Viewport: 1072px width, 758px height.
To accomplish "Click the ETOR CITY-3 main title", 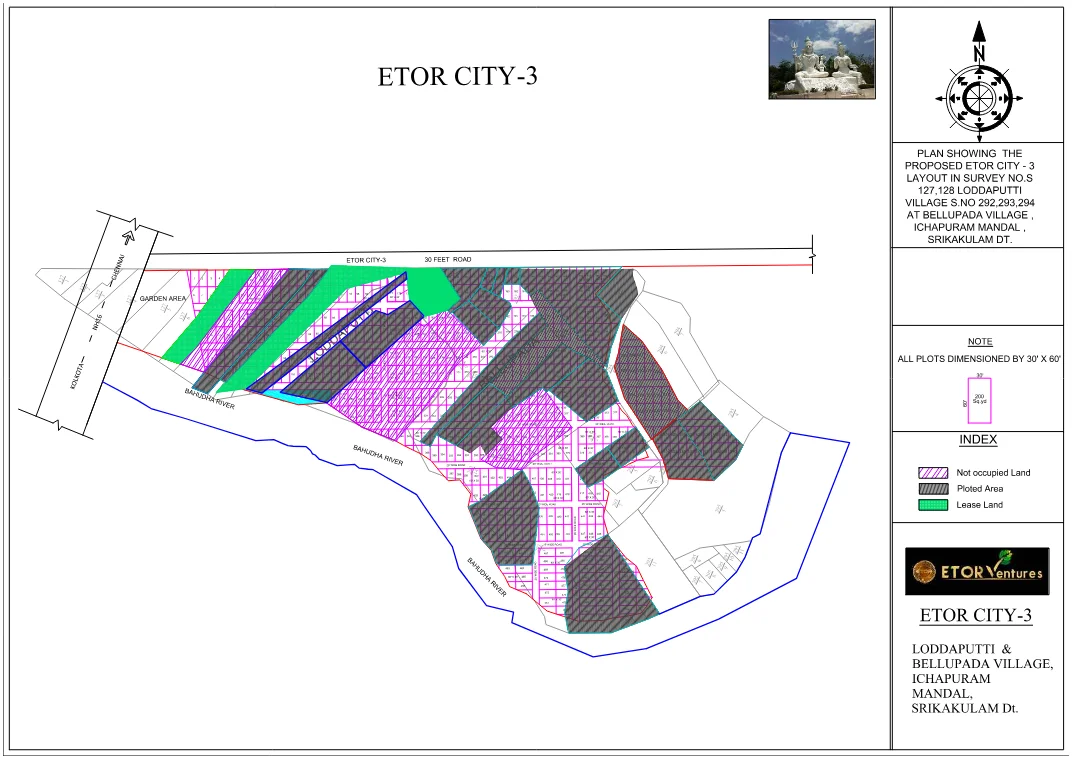I will tap(457, 76).
